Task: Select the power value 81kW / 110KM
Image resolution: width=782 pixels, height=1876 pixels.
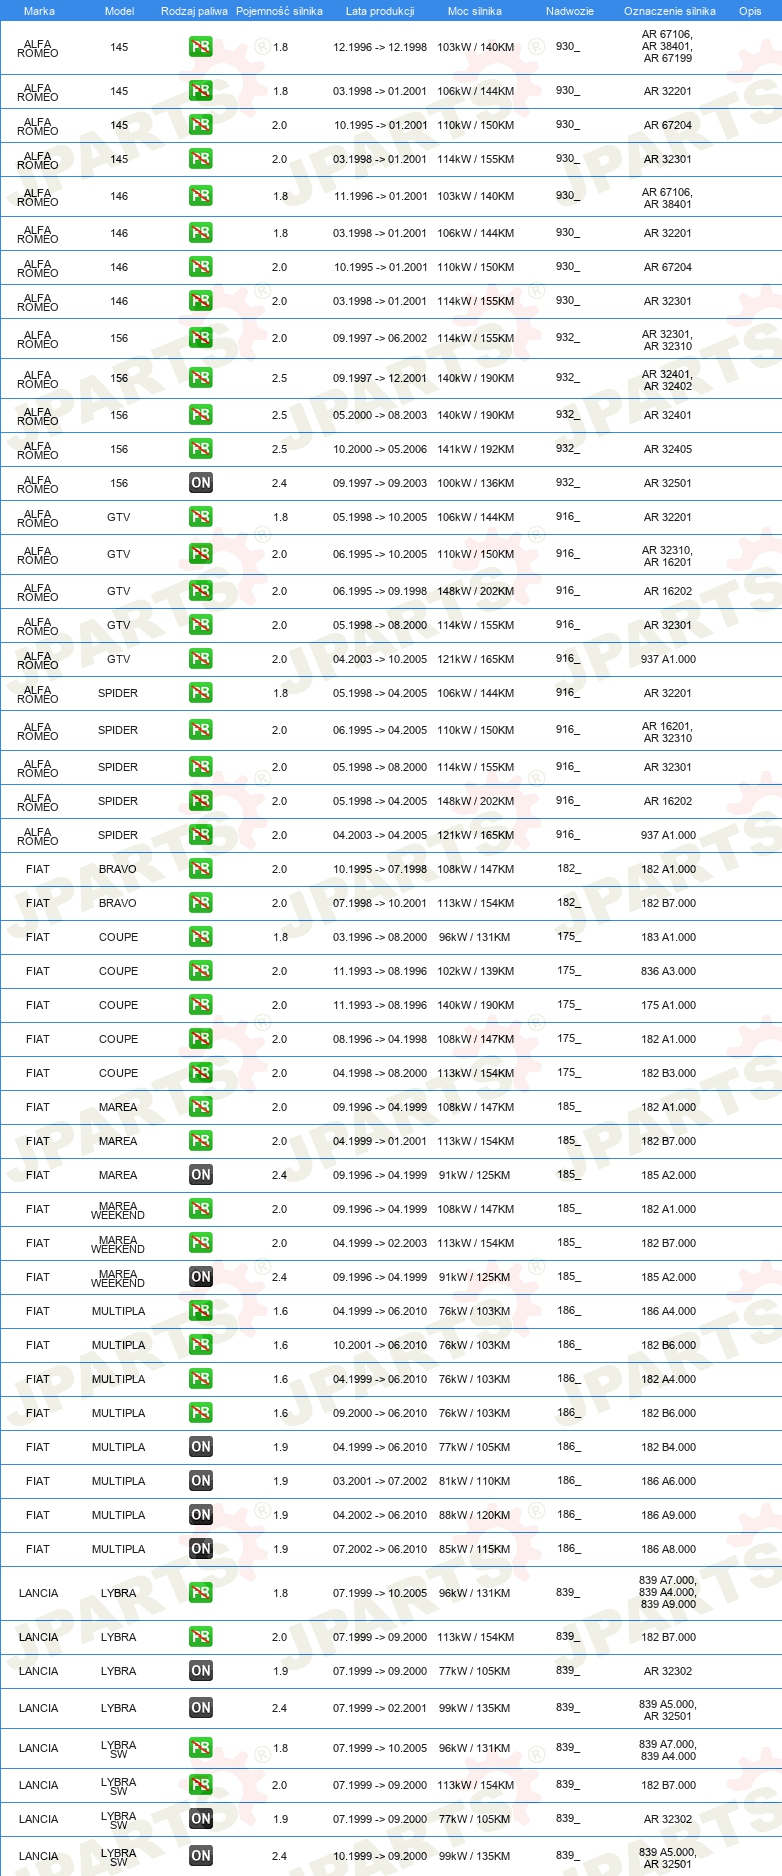Action: point(475,1481)
